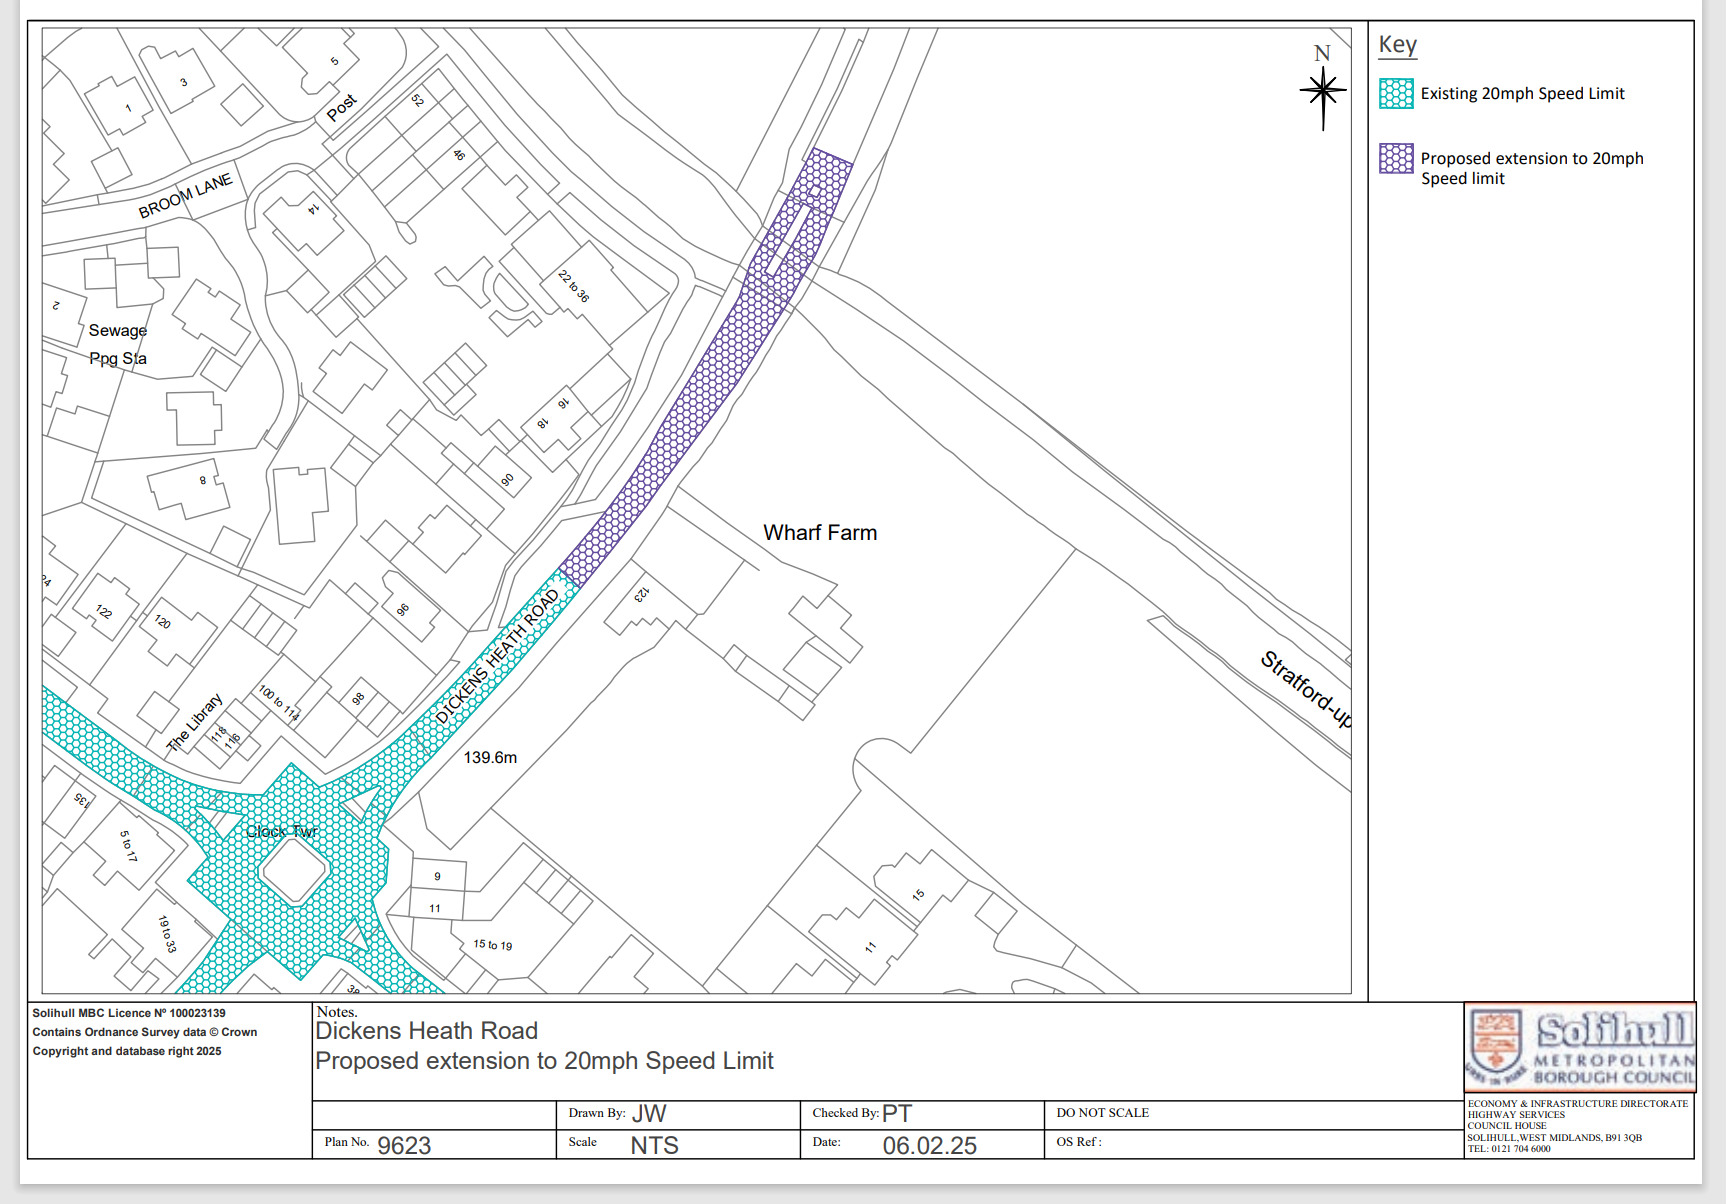Click the plan number 9623
Screen dimensions: 1726x1204
point(404,1146)
